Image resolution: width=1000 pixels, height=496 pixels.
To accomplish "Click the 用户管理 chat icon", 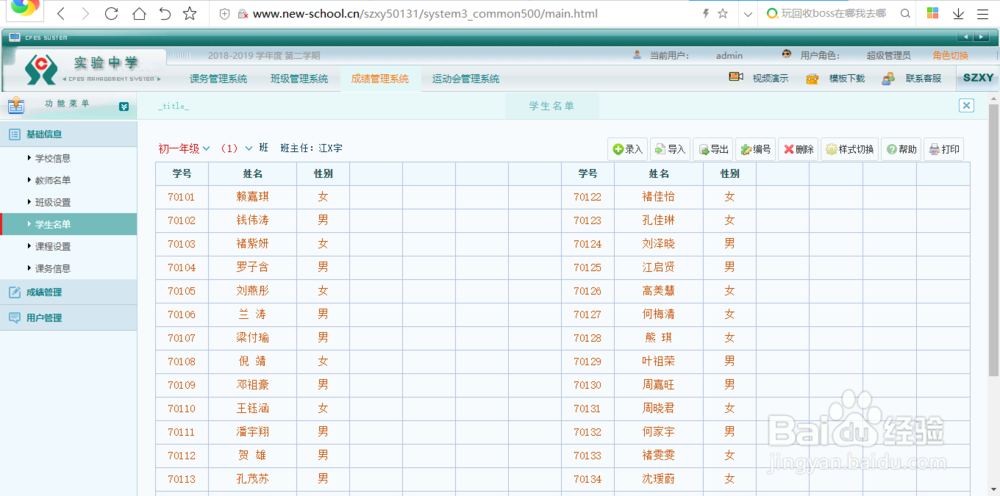I will pos(14,317).
